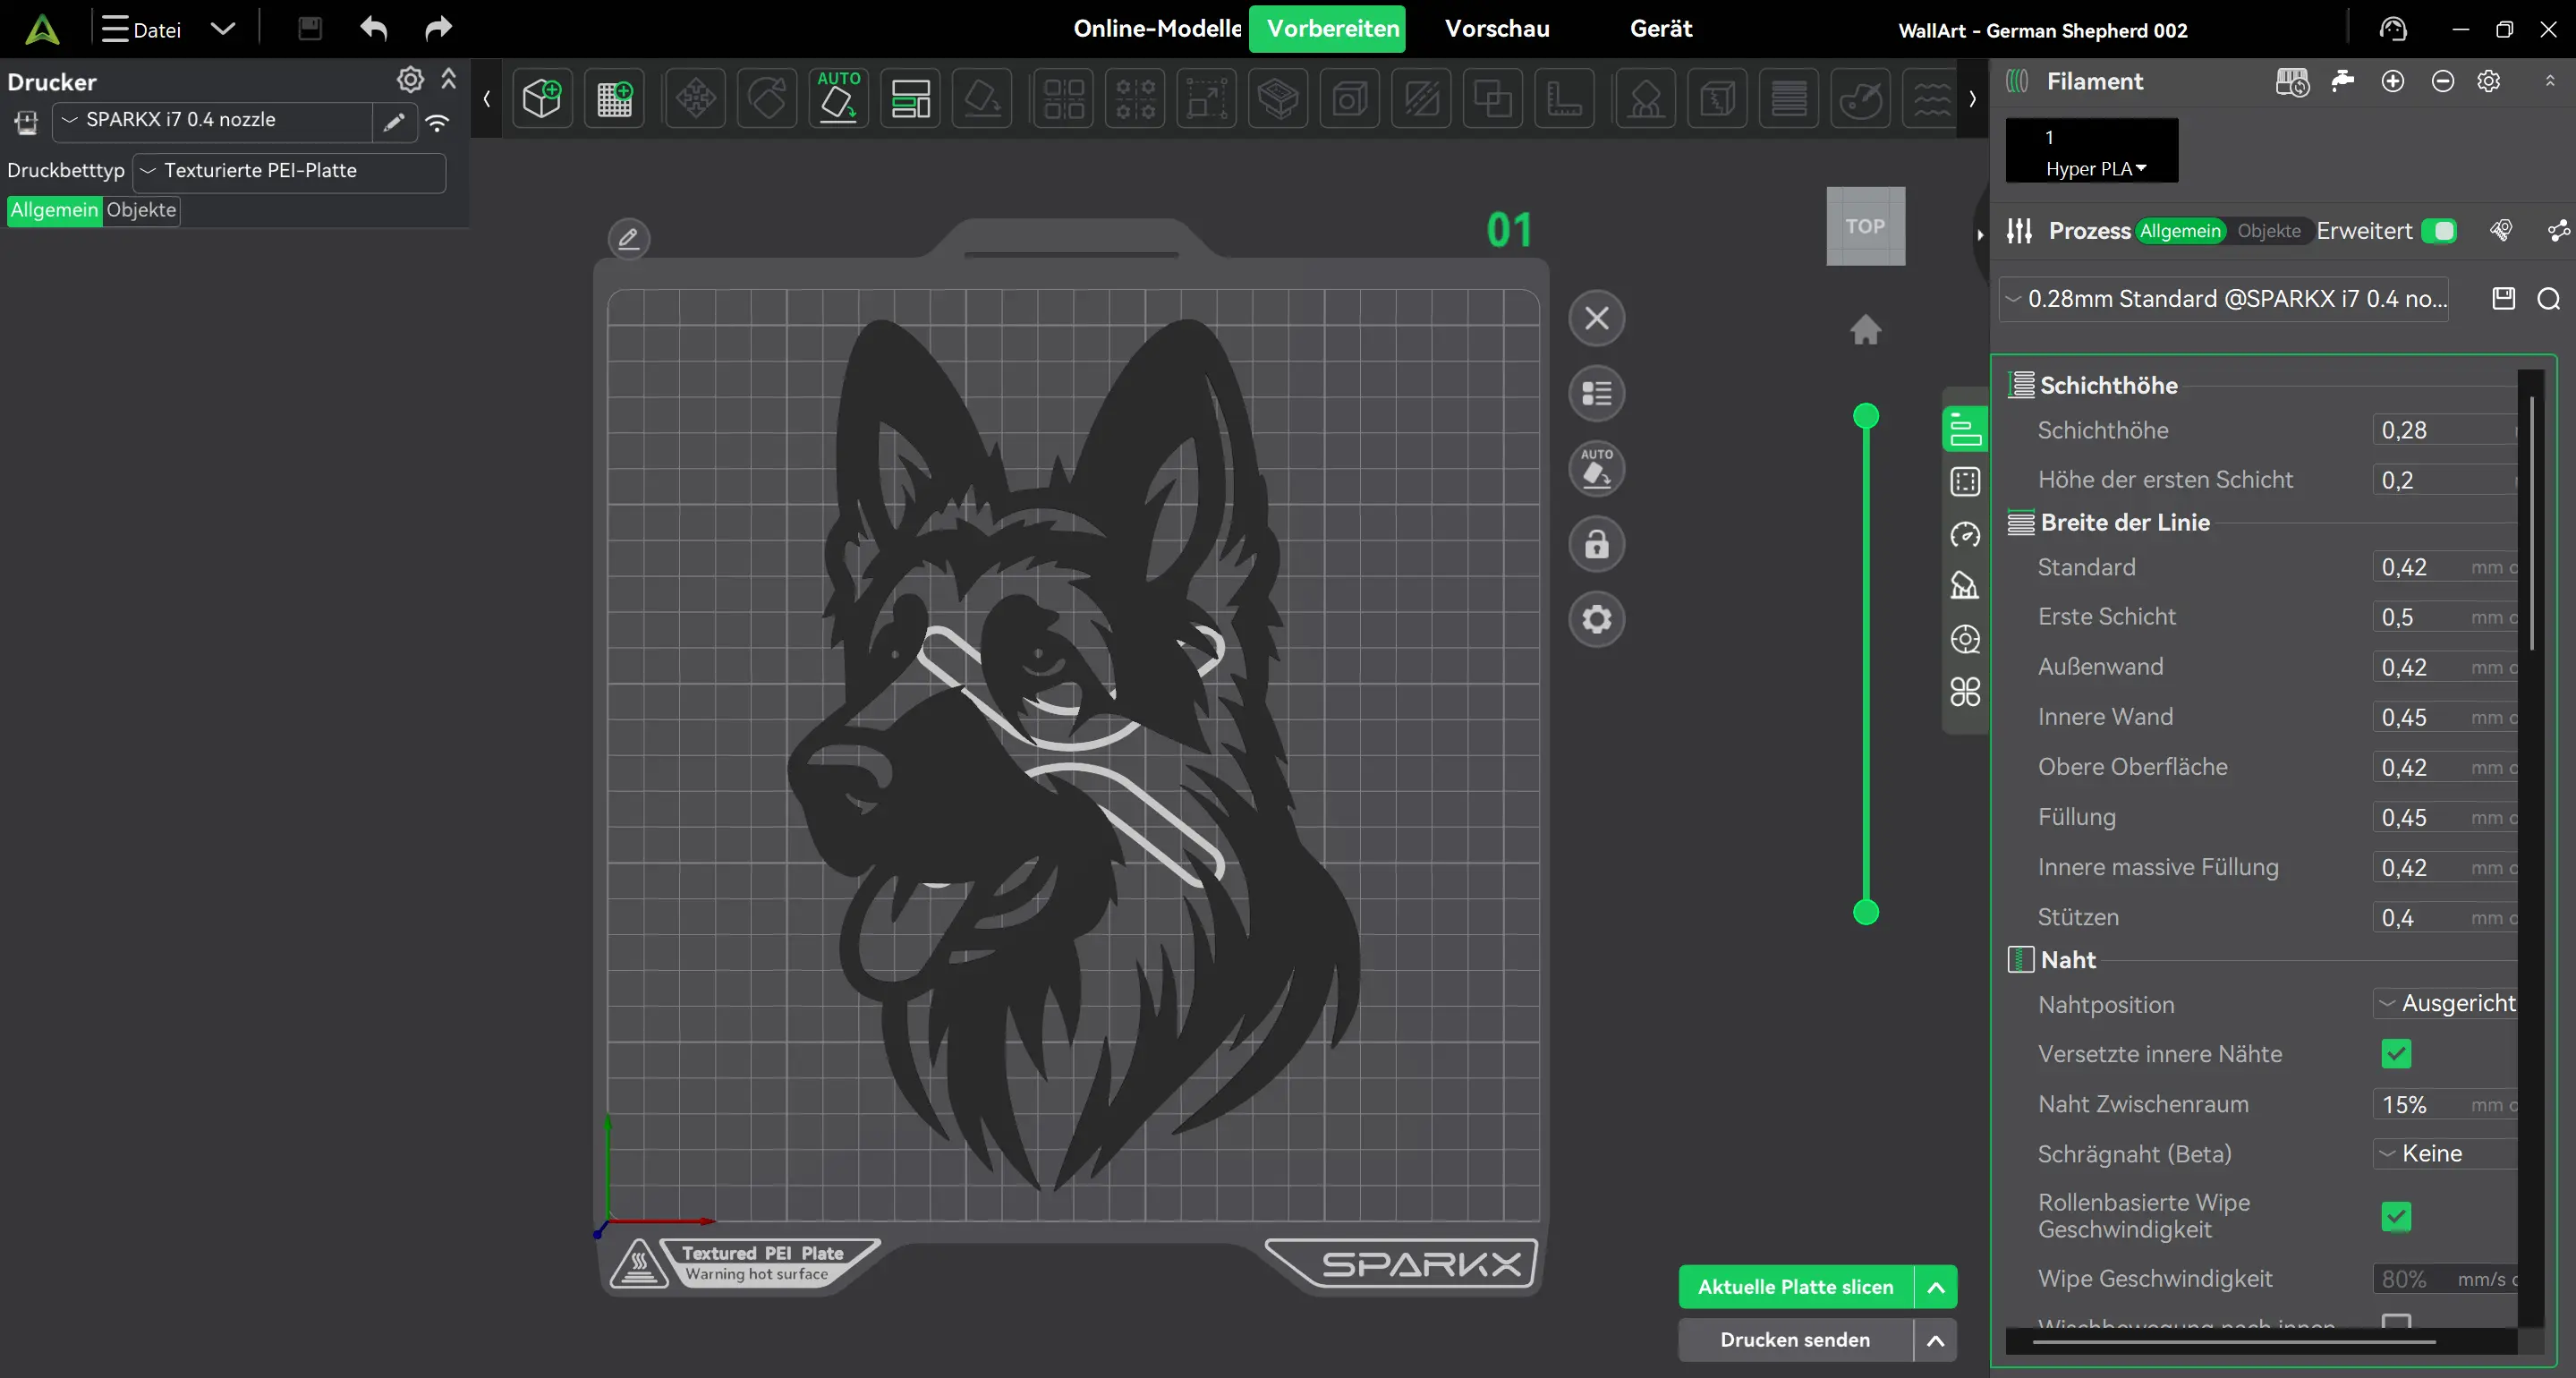The width and height of the screenshot is (2576, 1378).
Task: Open the Gerät tab
Action: pos(1661,28)
